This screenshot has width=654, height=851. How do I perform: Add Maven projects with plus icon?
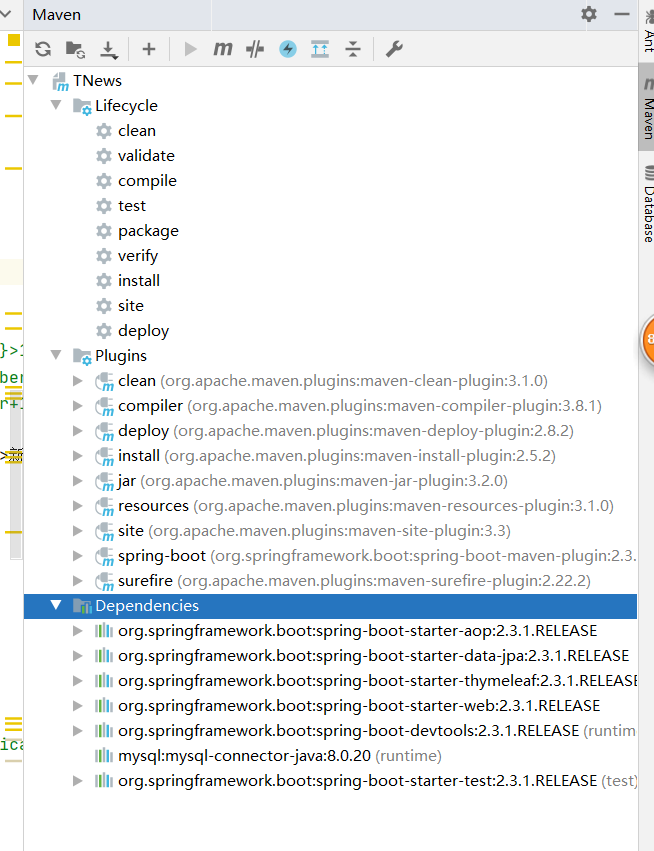149,49
